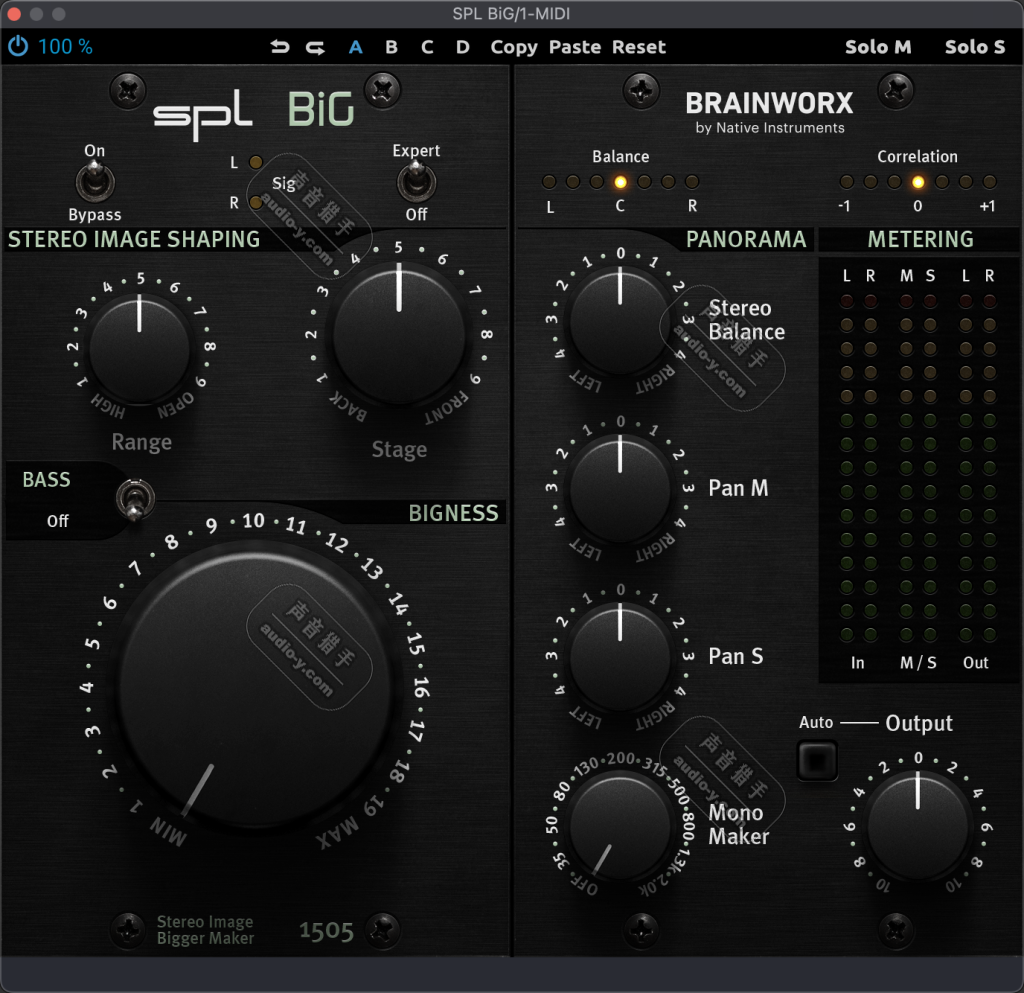This screenshot has height=993, width=1024.
Task: Toggle the Expert mode switch
Action: pyautogui.click(x=416, y=183)
